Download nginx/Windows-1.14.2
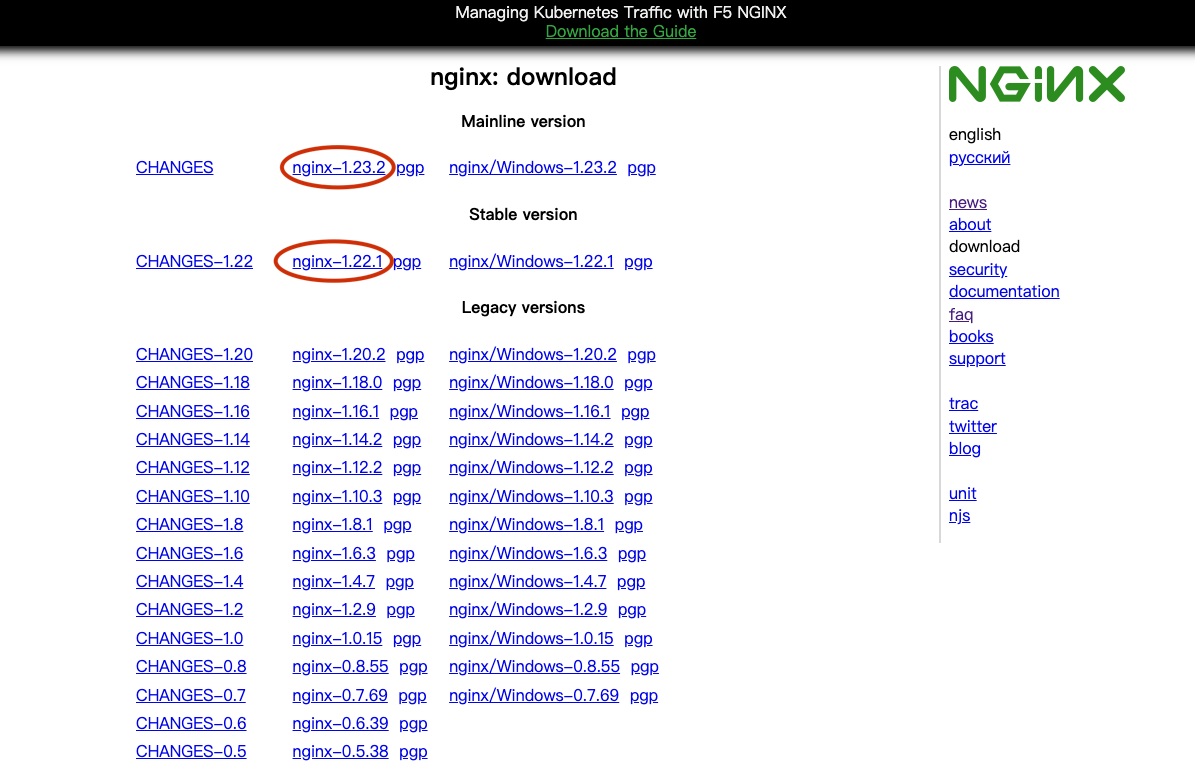 pos(531,440)
